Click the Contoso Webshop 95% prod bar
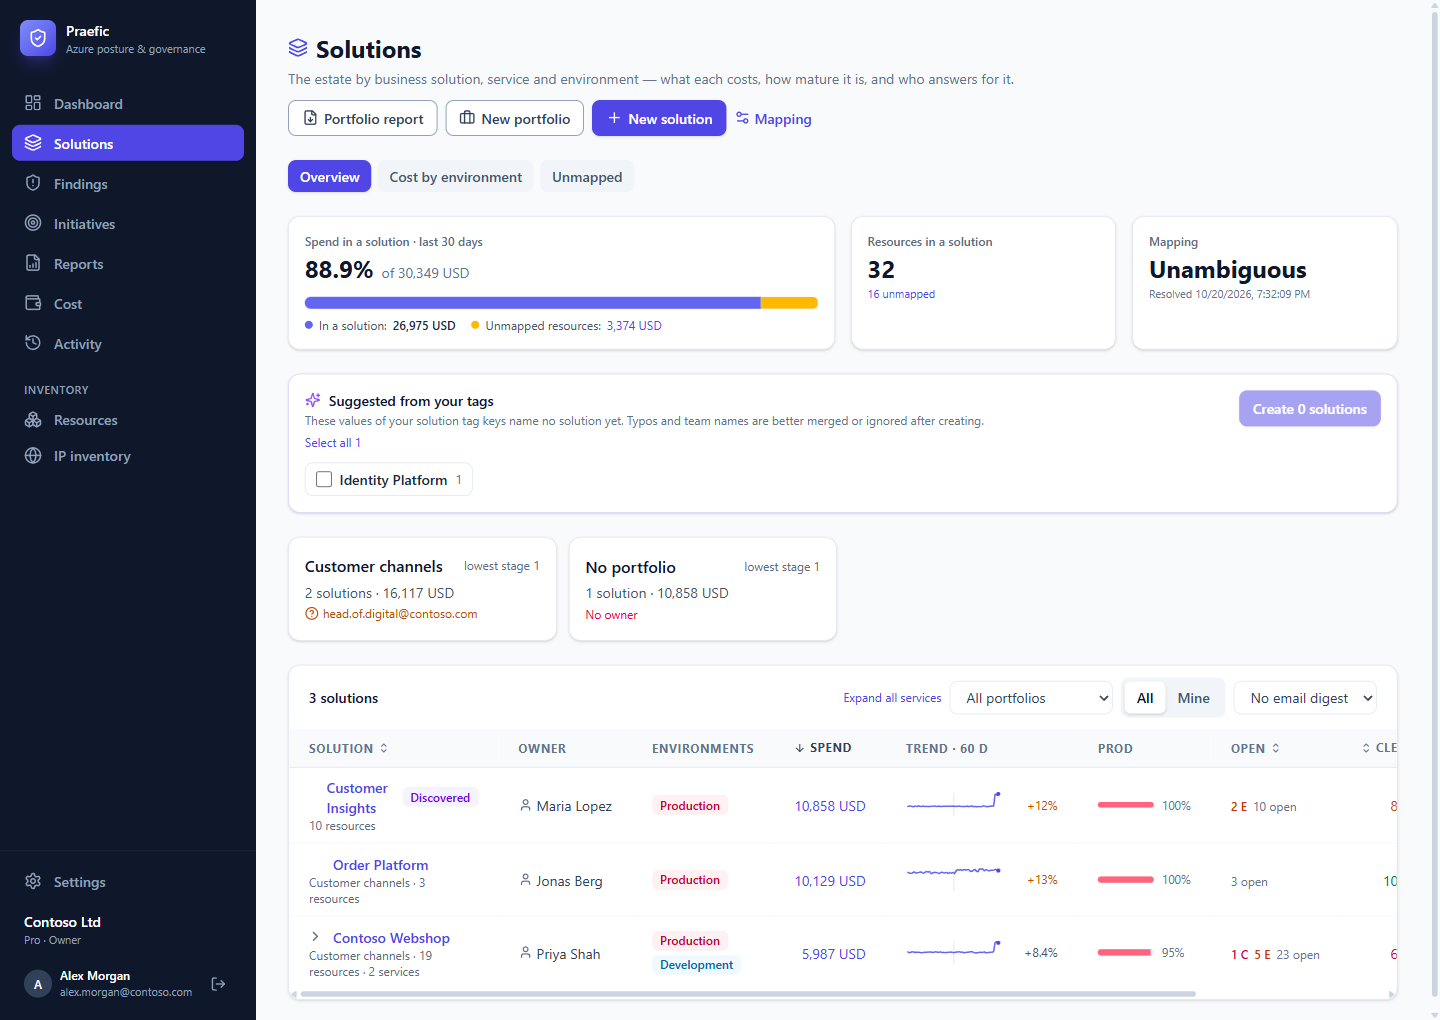Screen dimensions: 1440x1020 tap(1125, 953)
